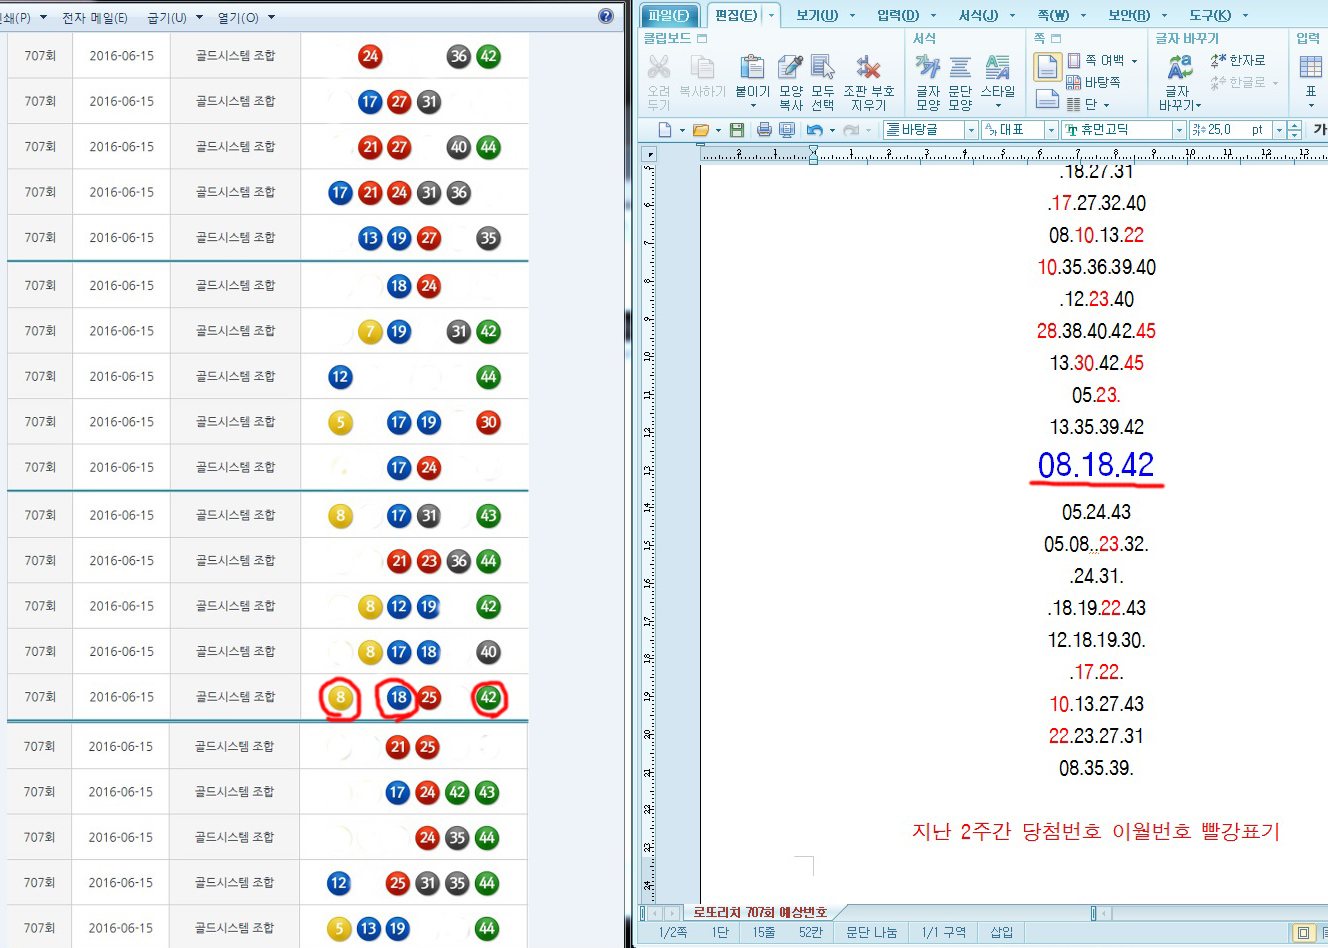Screen dimensions: 1328x948
Task: Toggle 삽입 insert mode in status bar
Action: (x=1001, y=932)
